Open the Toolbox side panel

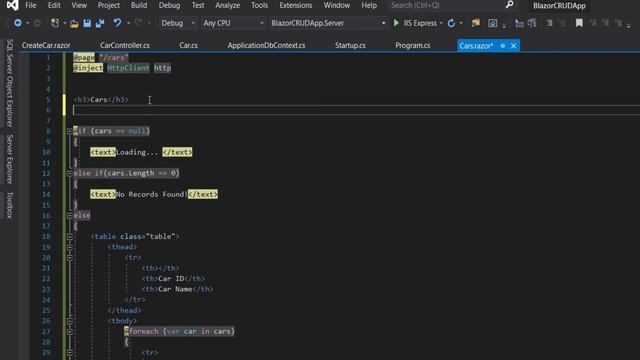click(x=10, y=205)
